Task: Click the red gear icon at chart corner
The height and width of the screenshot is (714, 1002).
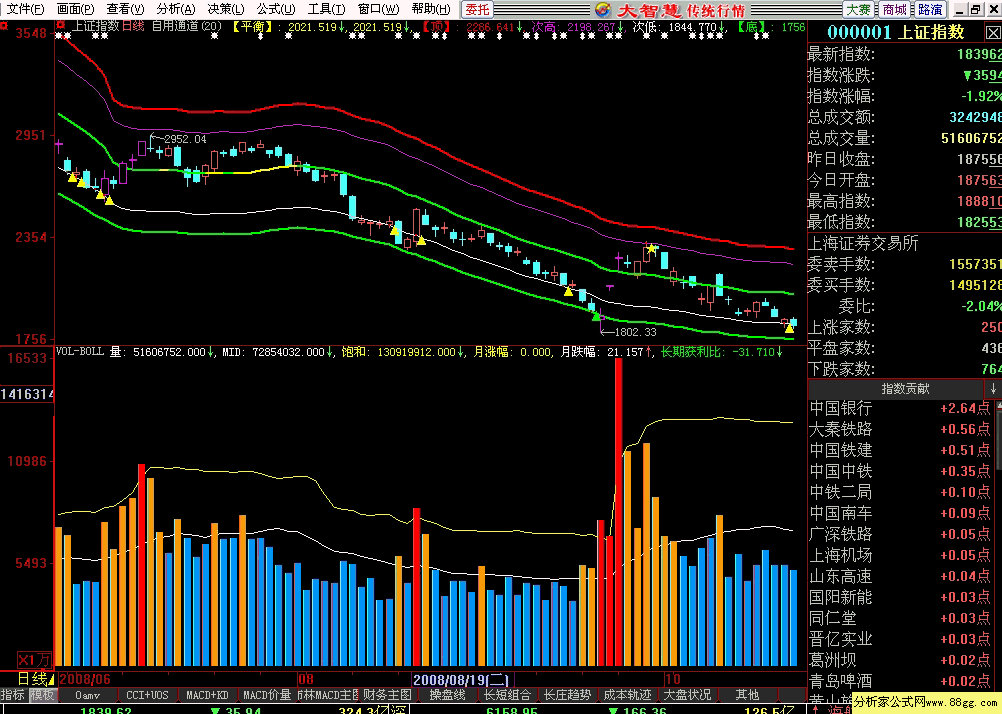Action: coord(4,26)
